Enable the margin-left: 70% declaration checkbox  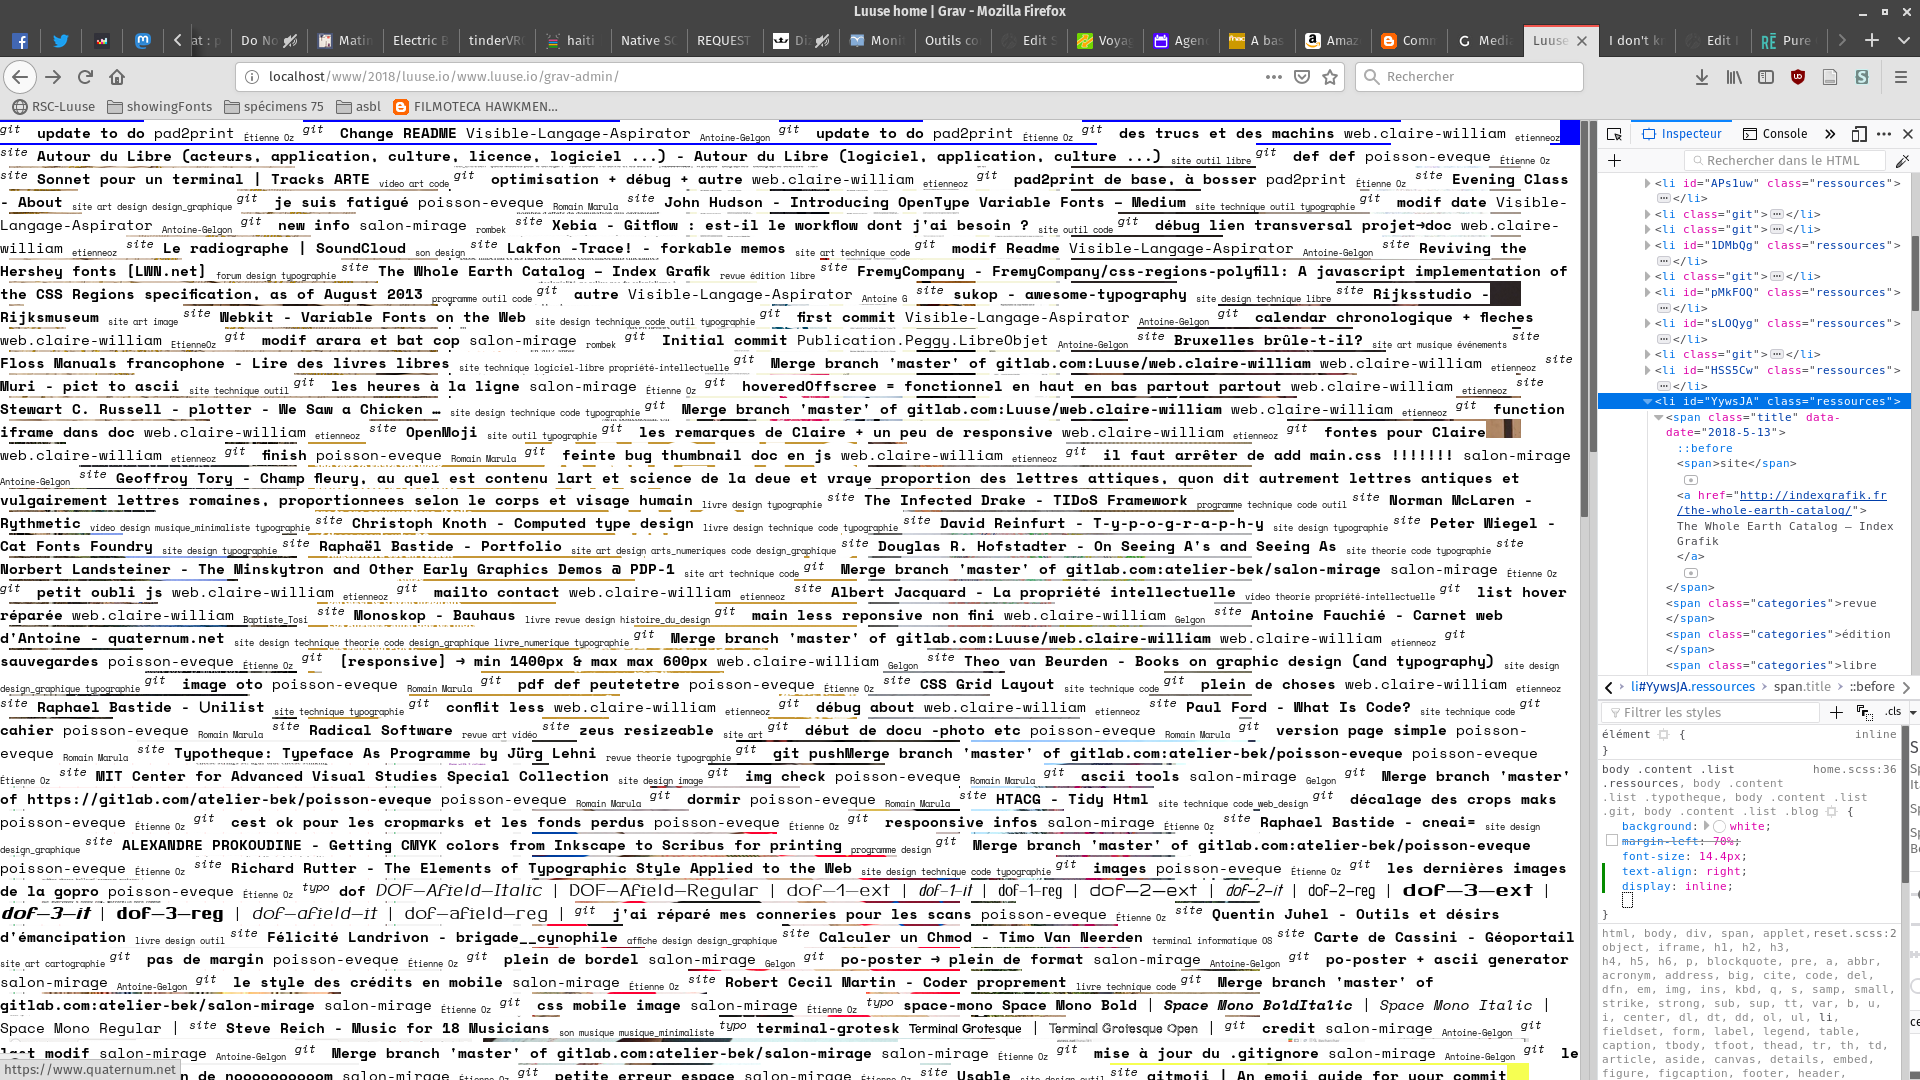1611,841
